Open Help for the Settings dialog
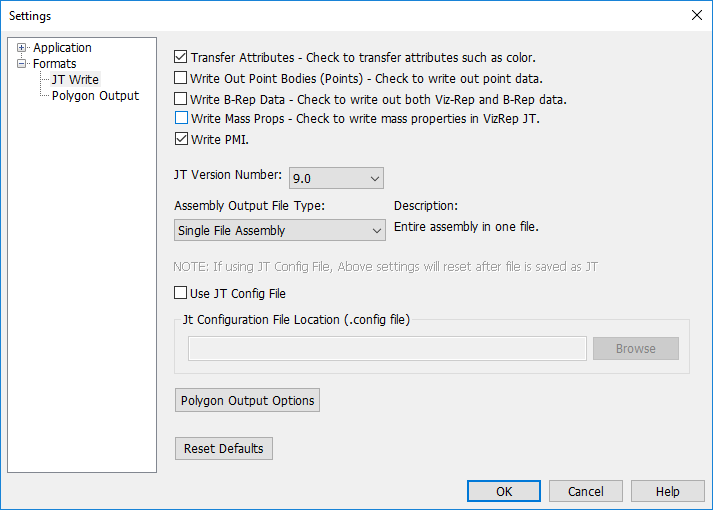713x510 pixels. (667, 491)
